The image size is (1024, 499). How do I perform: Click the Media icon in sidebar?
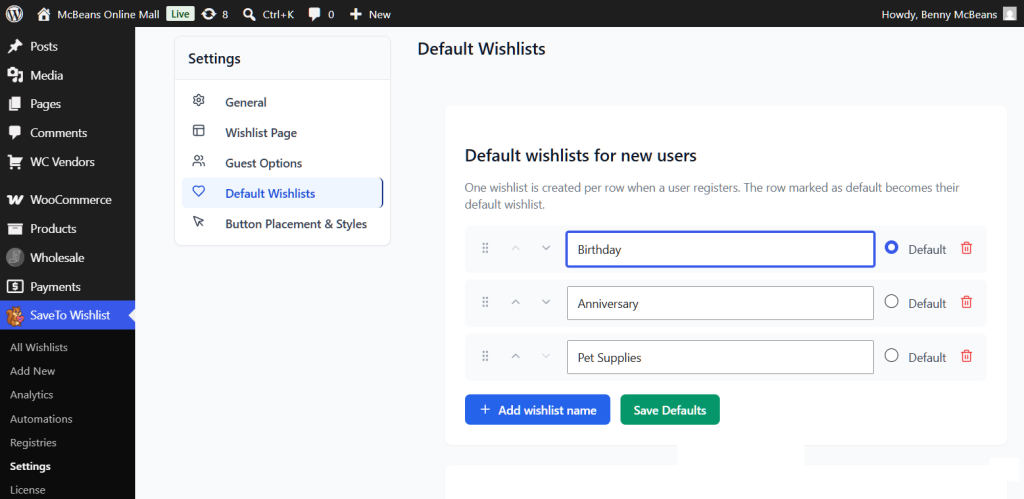[15, 75]
